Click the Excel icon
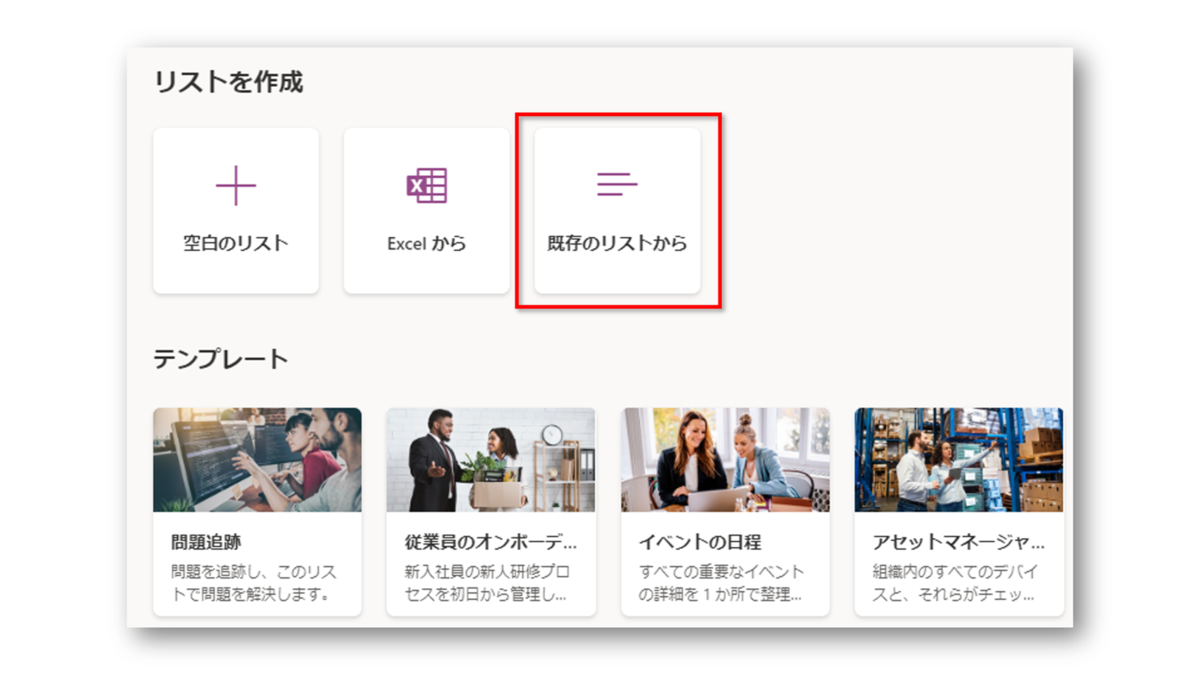This screenshot has width=1200, height=675. [427, 185]
